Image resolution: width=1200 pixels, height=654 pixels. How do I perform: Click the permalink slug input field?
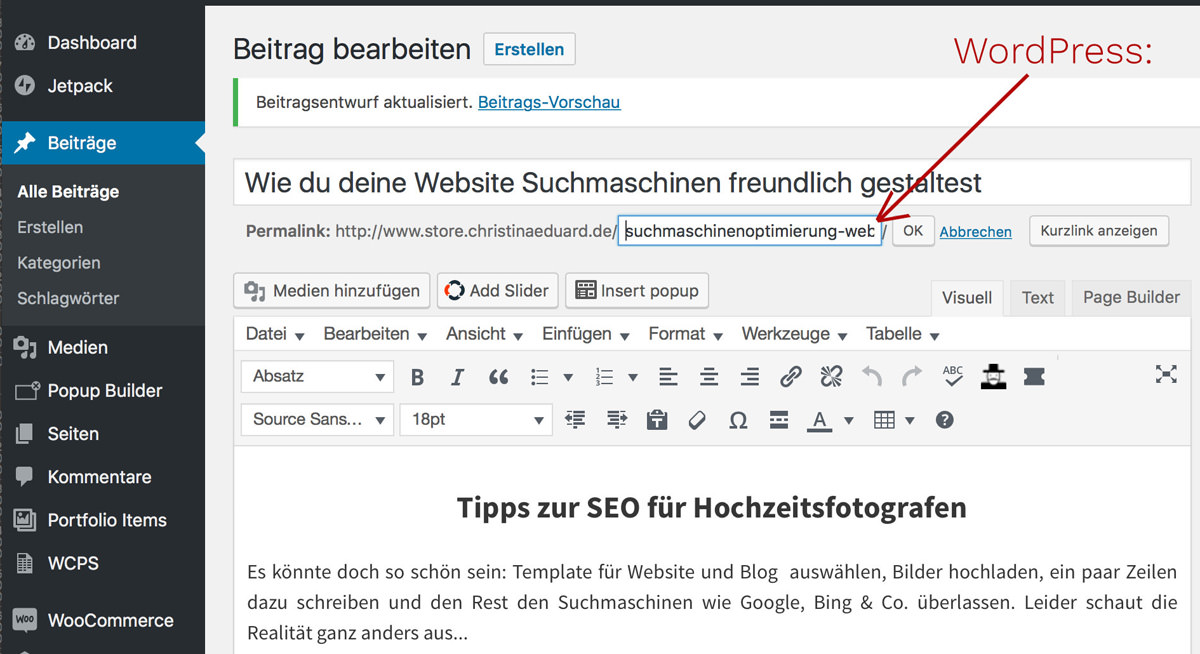click(750, 231)
